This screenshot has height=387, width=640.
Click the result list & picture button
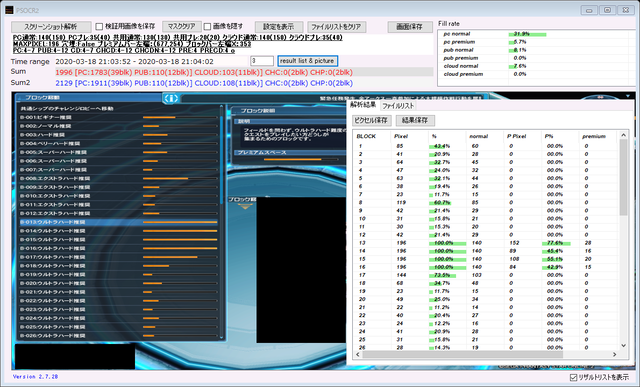coord(307,61)
